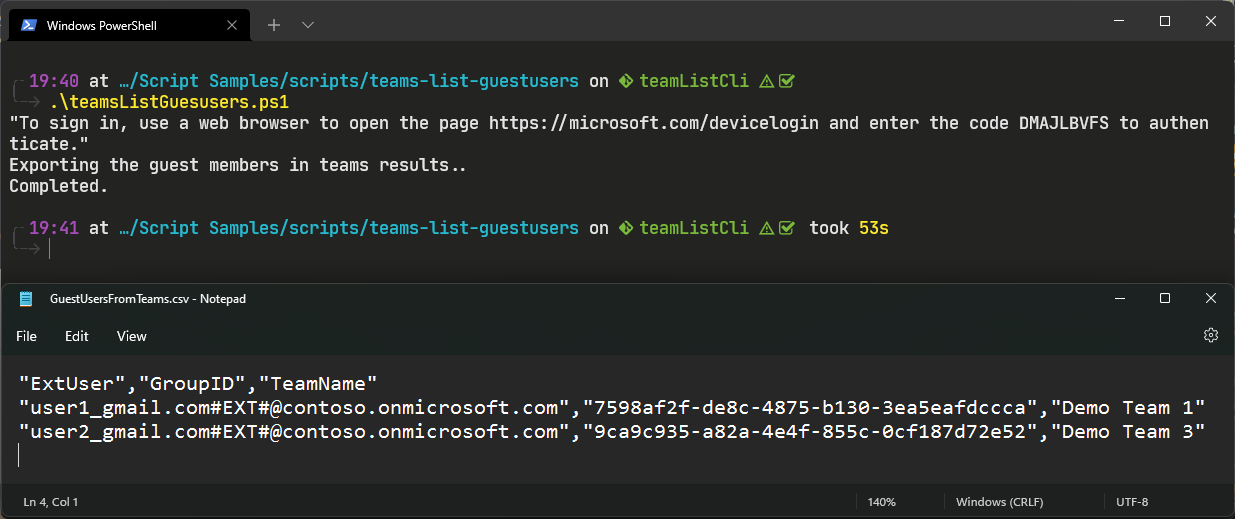
Task: Click the device code DMAJLBVFS
Action: pyautogui.click(x=1063, y=123)
